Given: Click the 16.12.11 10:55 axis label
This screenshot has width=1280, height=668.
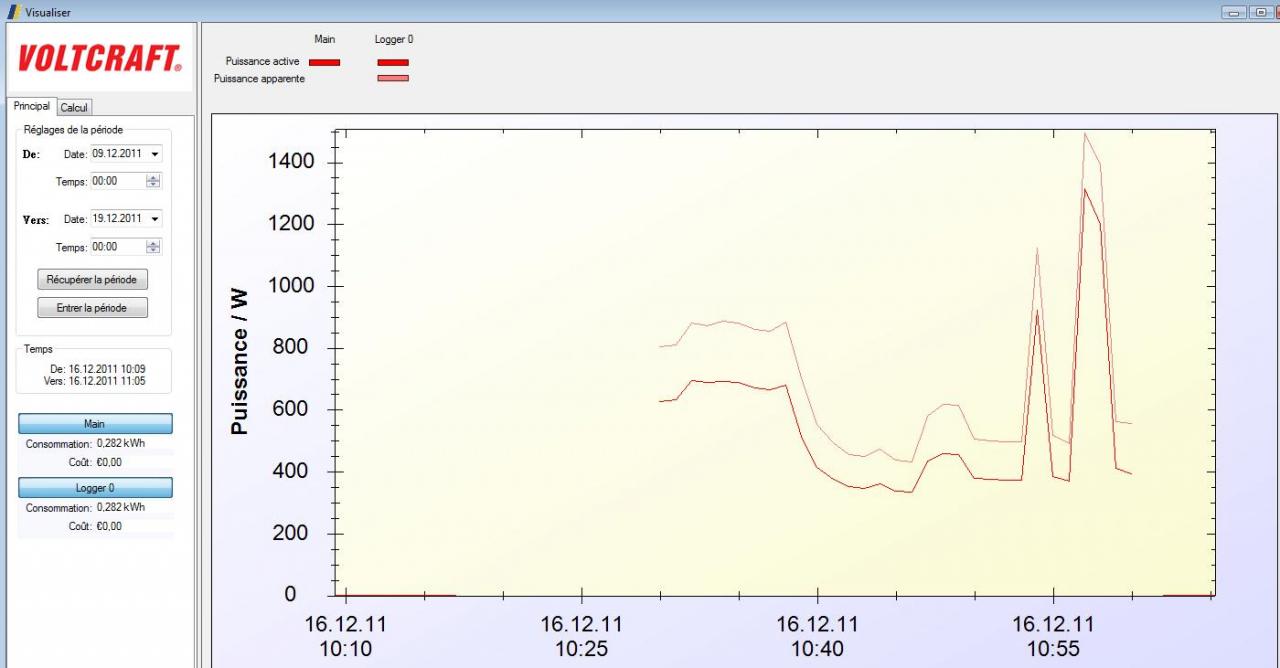Looking at the screenshot, I should 1053,636.
